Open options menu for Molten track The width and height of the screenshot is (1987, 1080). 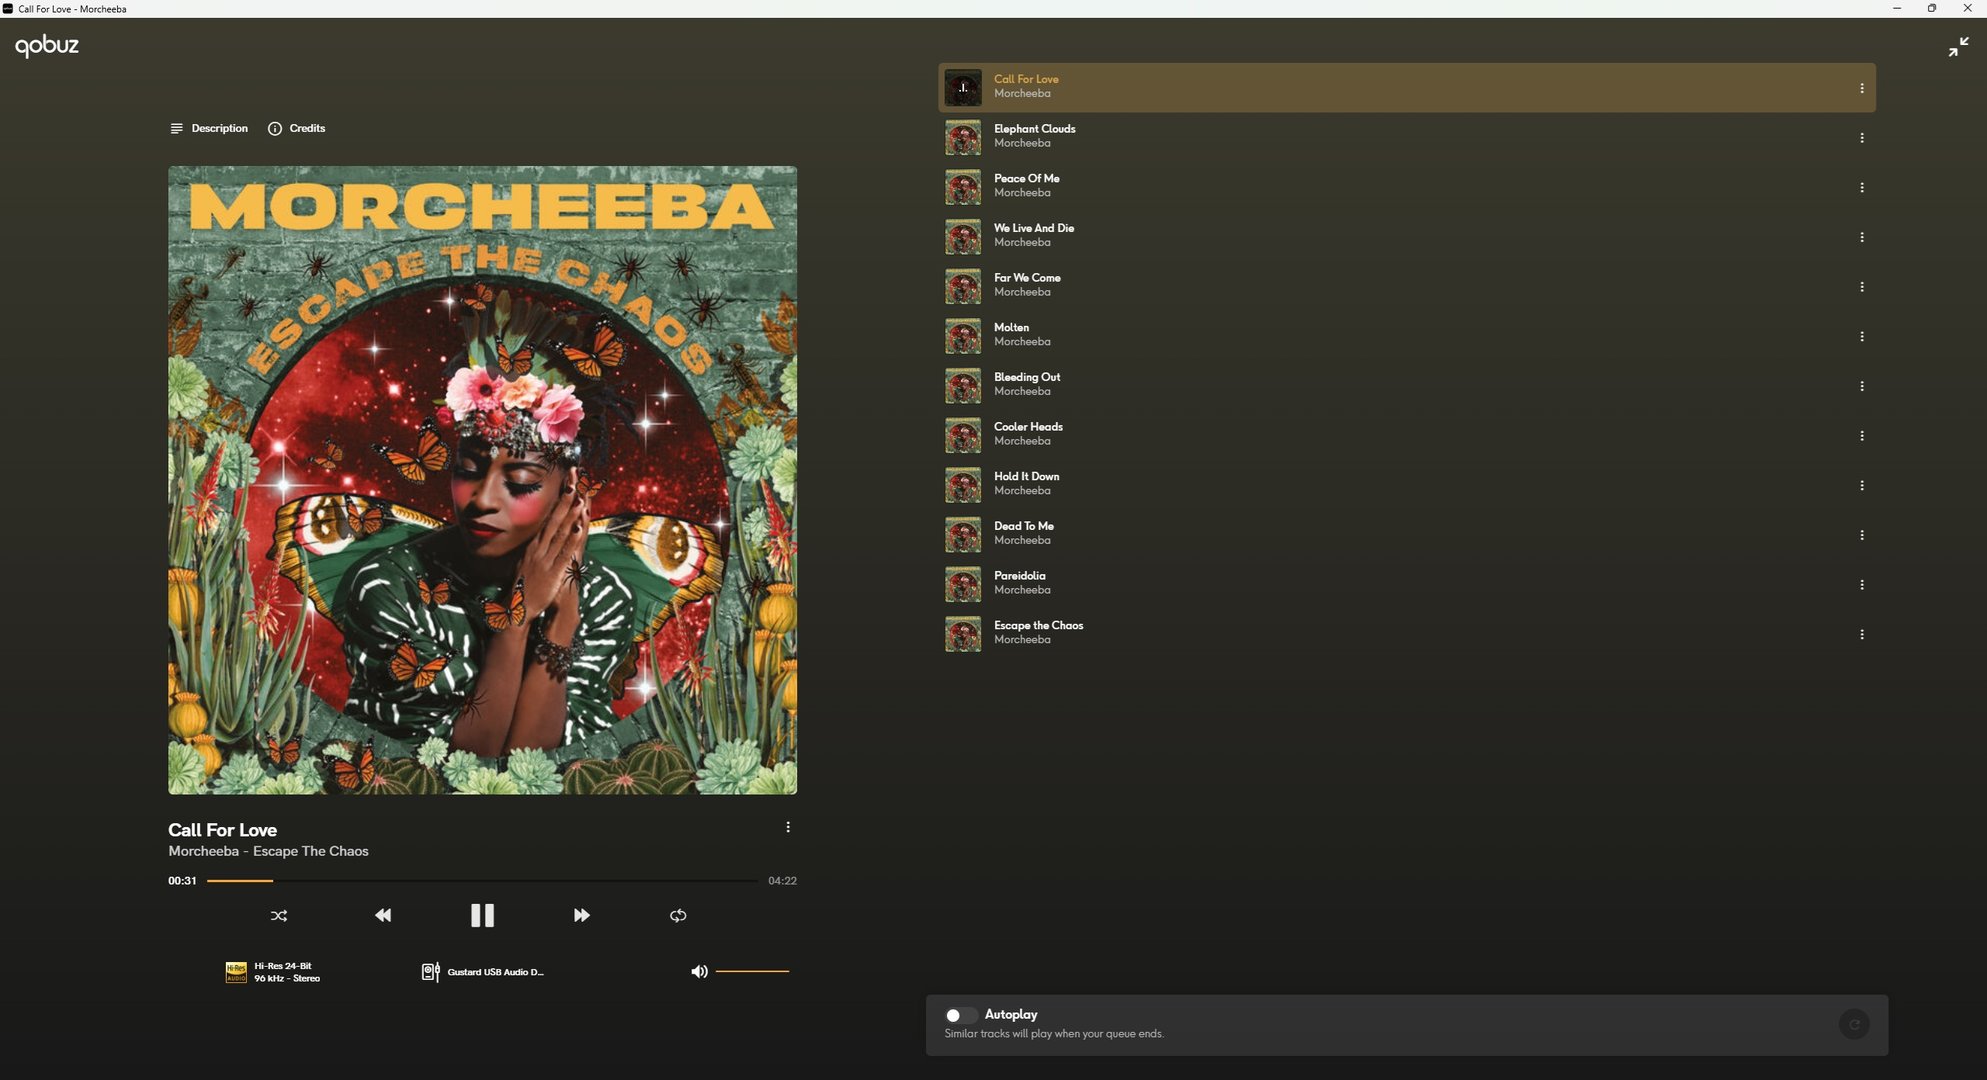[1861, 336]
